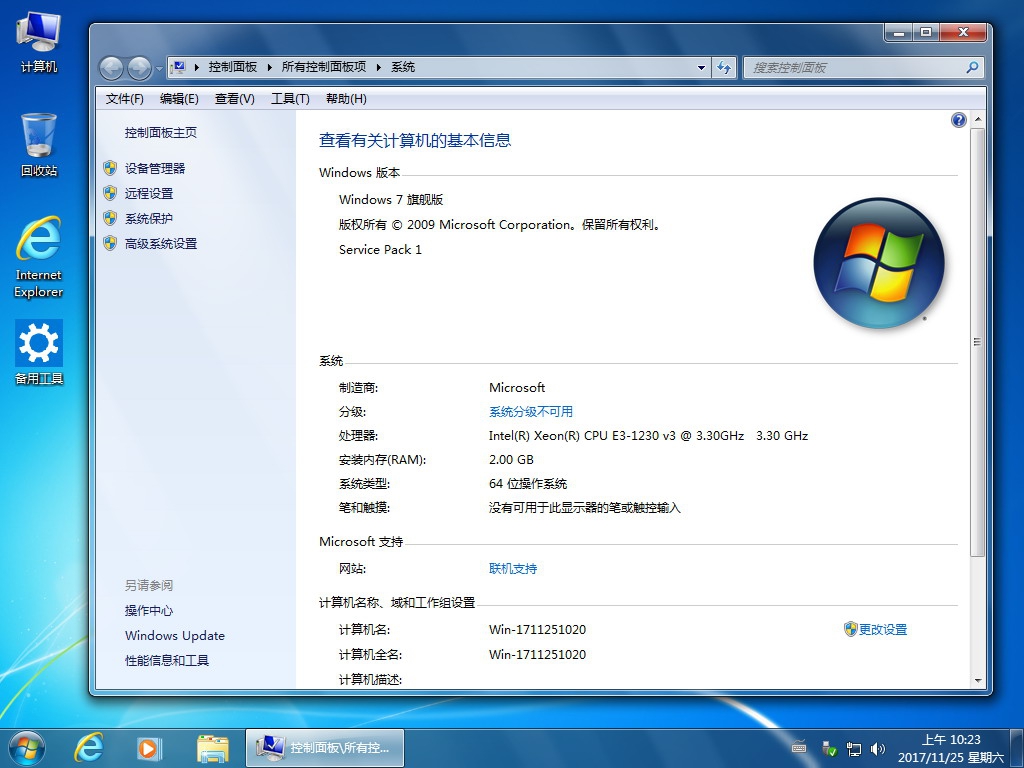The height and width of the screenshot is (768, 1024).
Task: Expand the arrow after 控制面板 breadcrumb
Action: 269,67
